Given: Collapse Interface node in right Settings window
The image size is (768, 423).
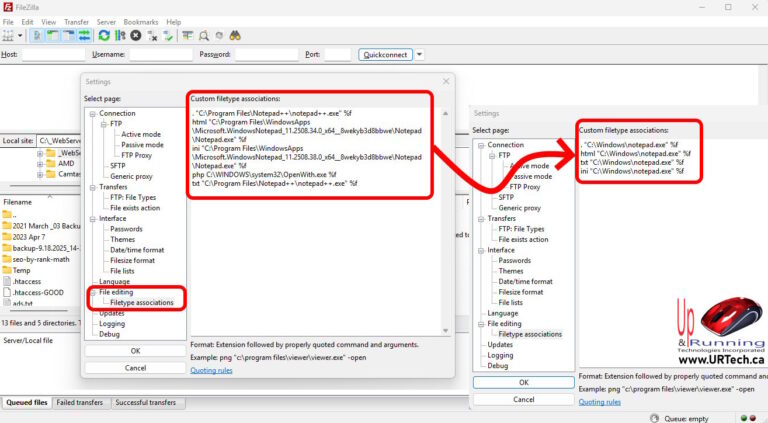Looking at the screenshot, I should 481,251.
